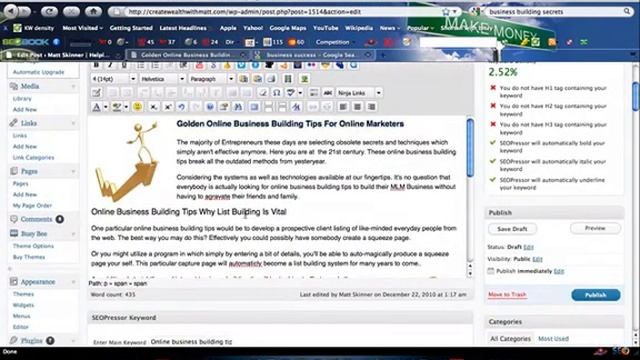This screenshot has width=640, height=360.
Task: Open the Popular bookmarks folder
Action: [420, 28]
